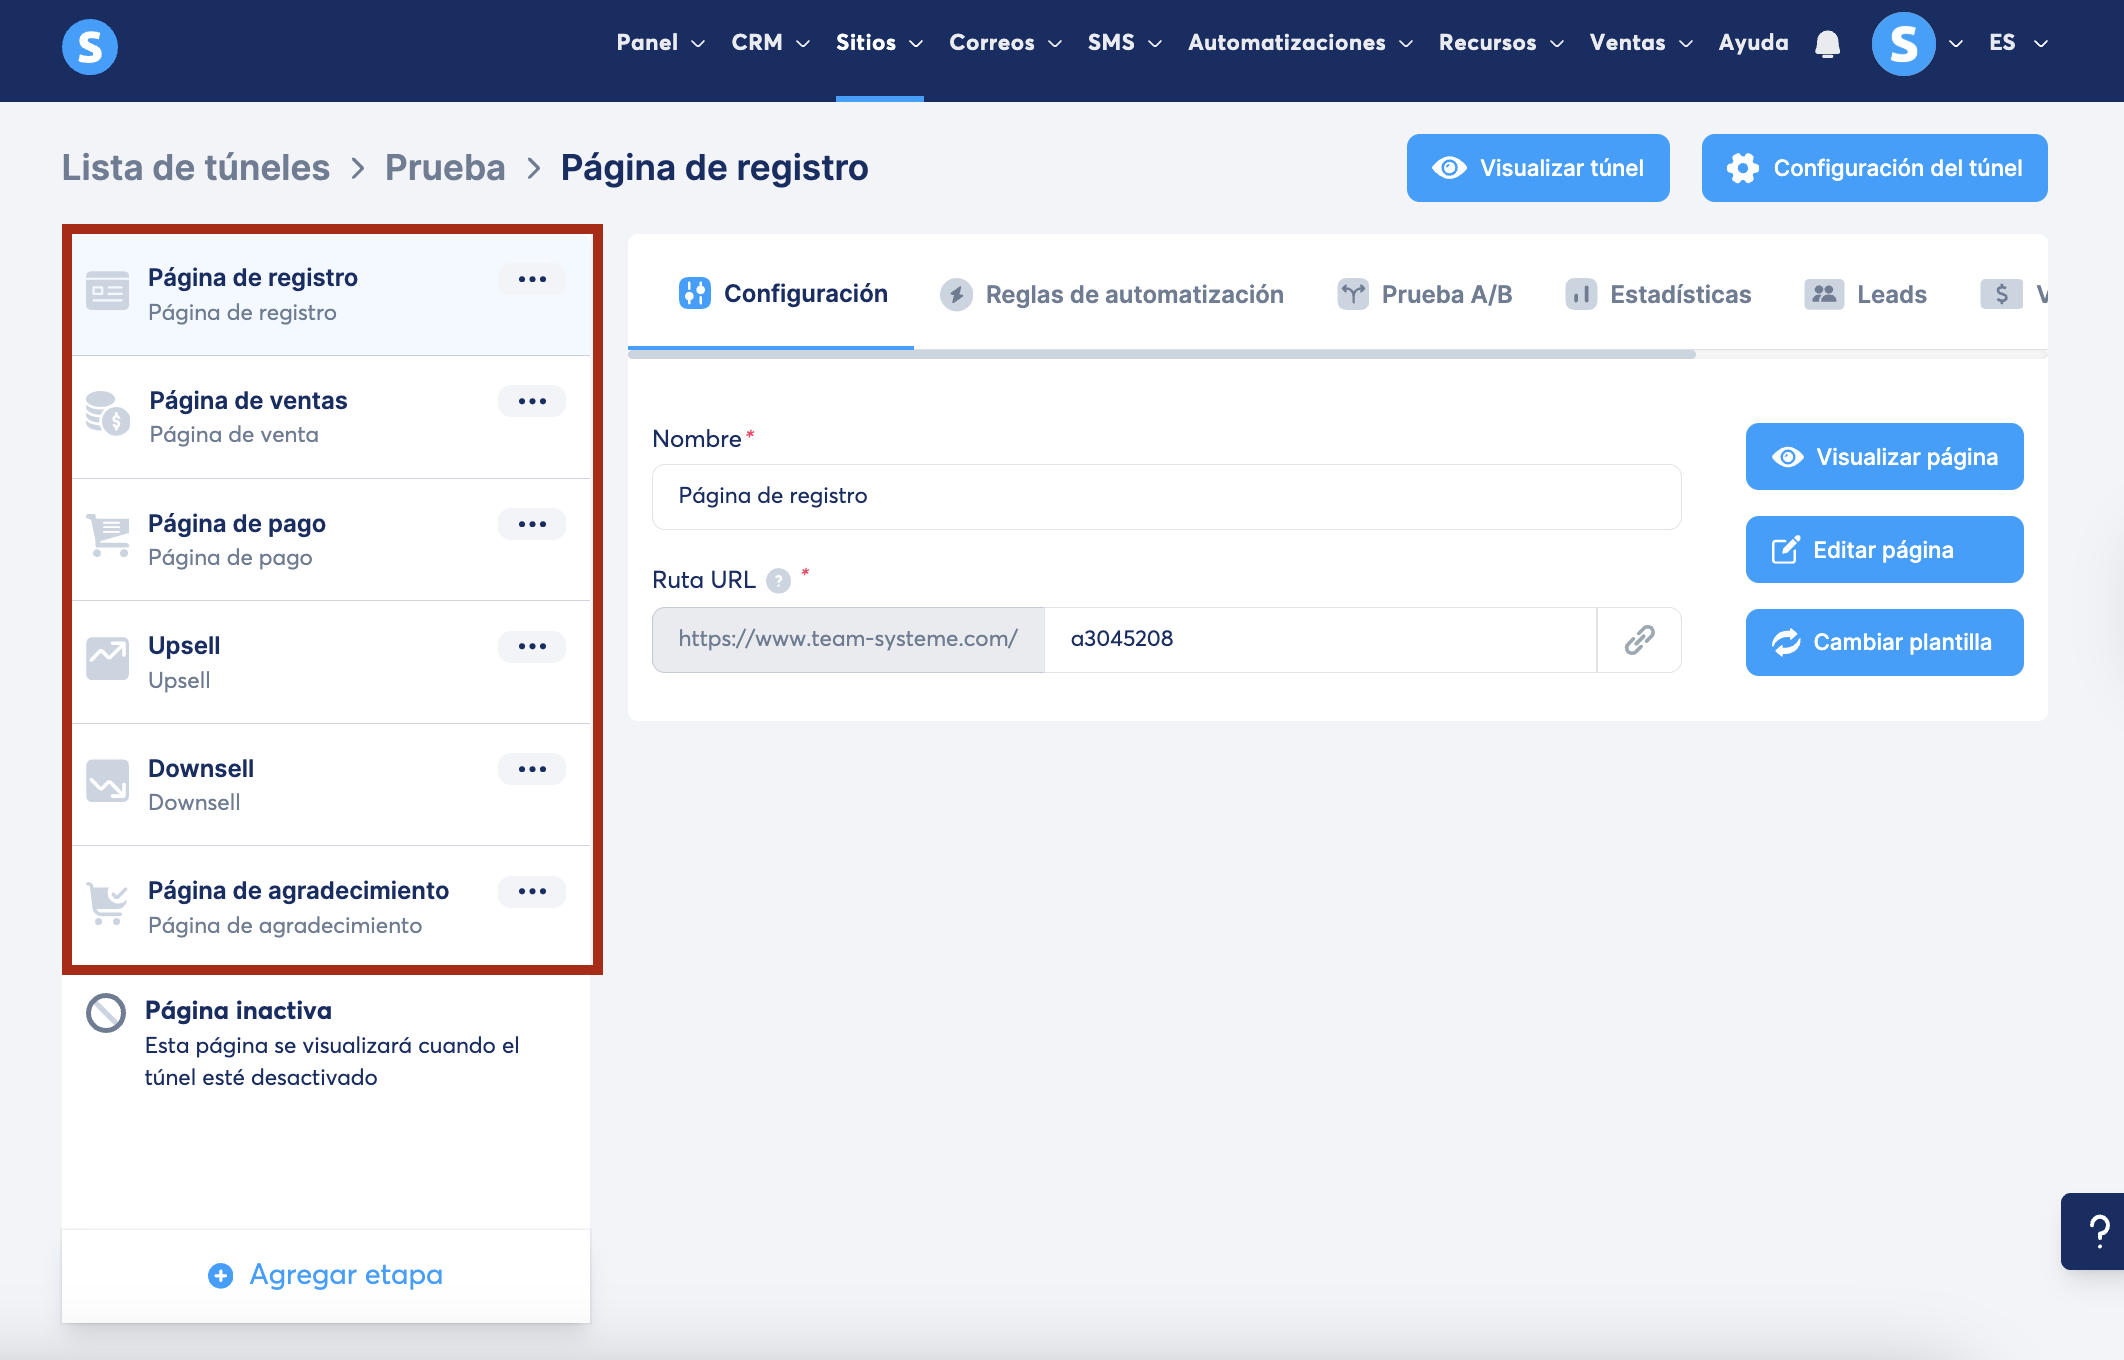This screenshot has height=1360, width=2124.
Task: Click the notification bell icon
Action: [1827, 44]
